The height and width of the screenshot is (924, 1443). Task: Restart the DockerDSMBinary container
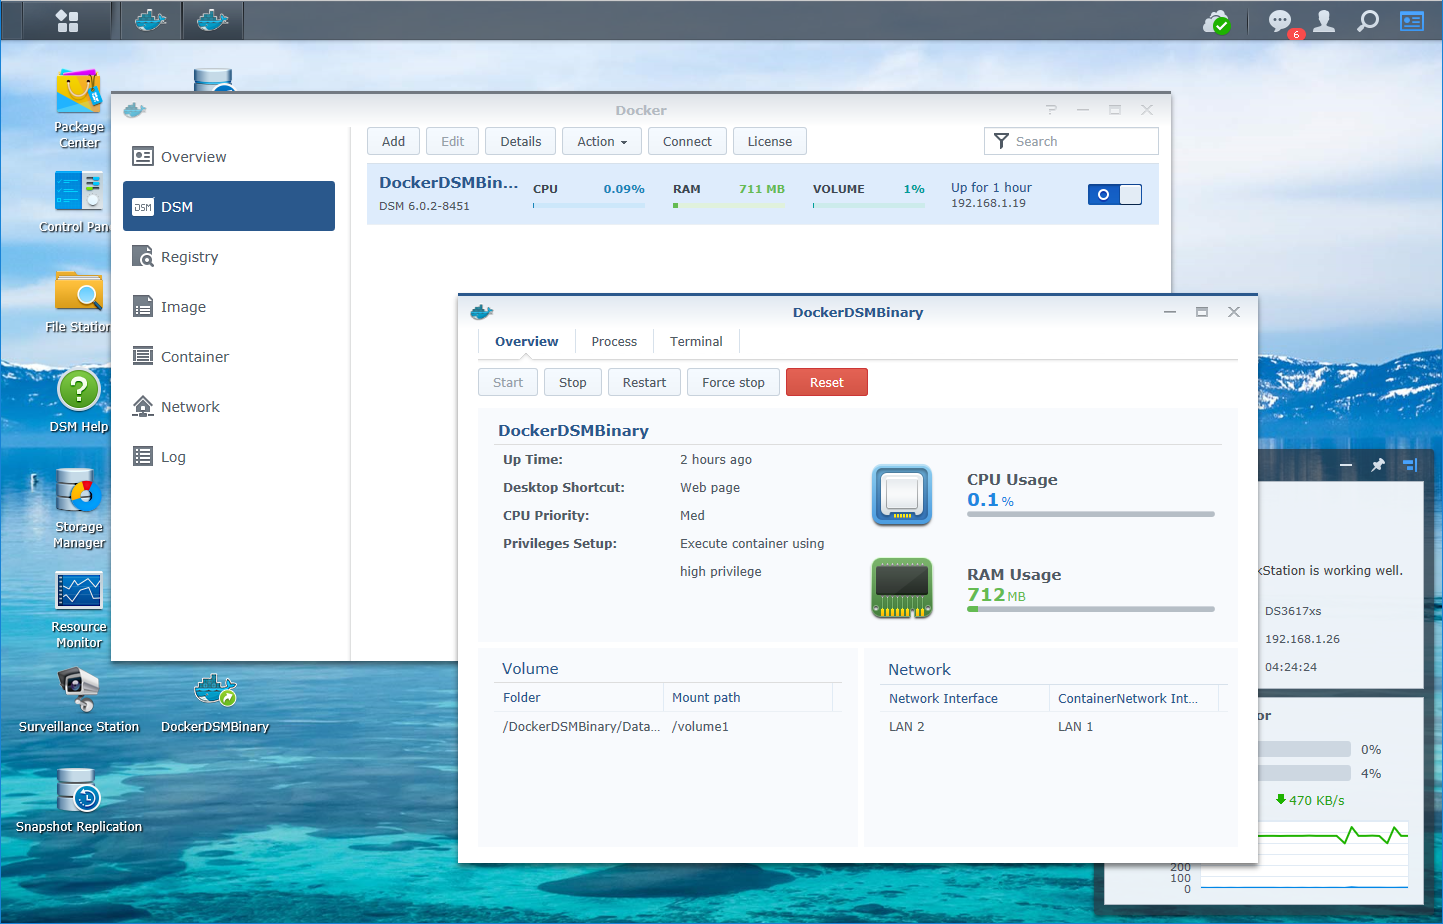(644, 382)
